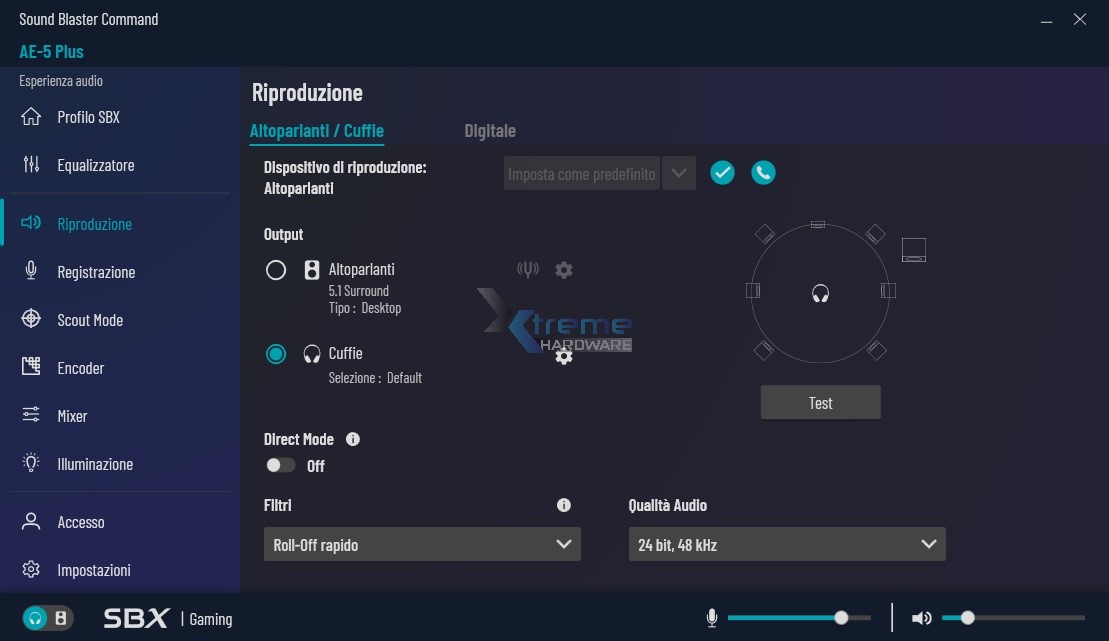
Task: Open the 24 bit, 48 kHz quality dropdown
Action: click(786, 545)
